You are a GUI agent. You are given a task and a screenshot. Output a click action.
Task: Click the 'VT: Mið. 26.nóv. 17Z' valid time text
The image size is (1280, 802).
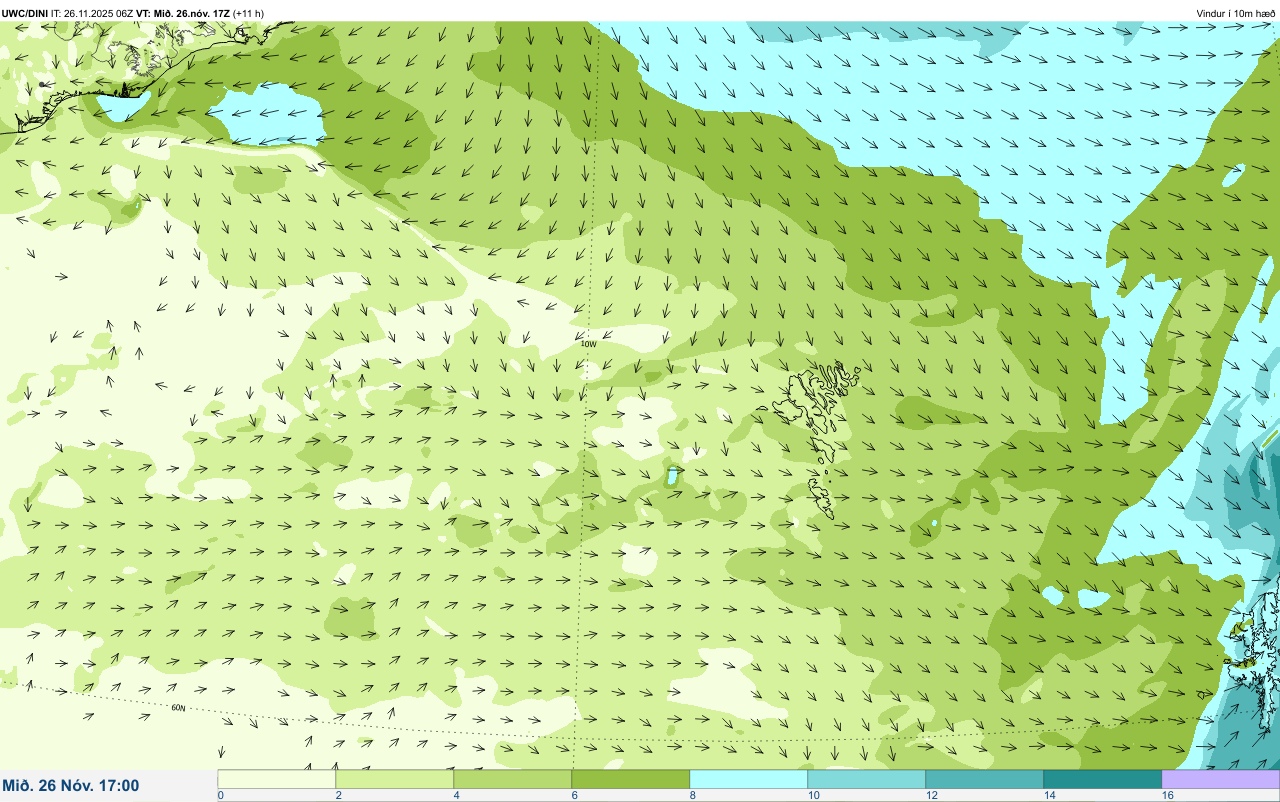click(x=183, y=13)
